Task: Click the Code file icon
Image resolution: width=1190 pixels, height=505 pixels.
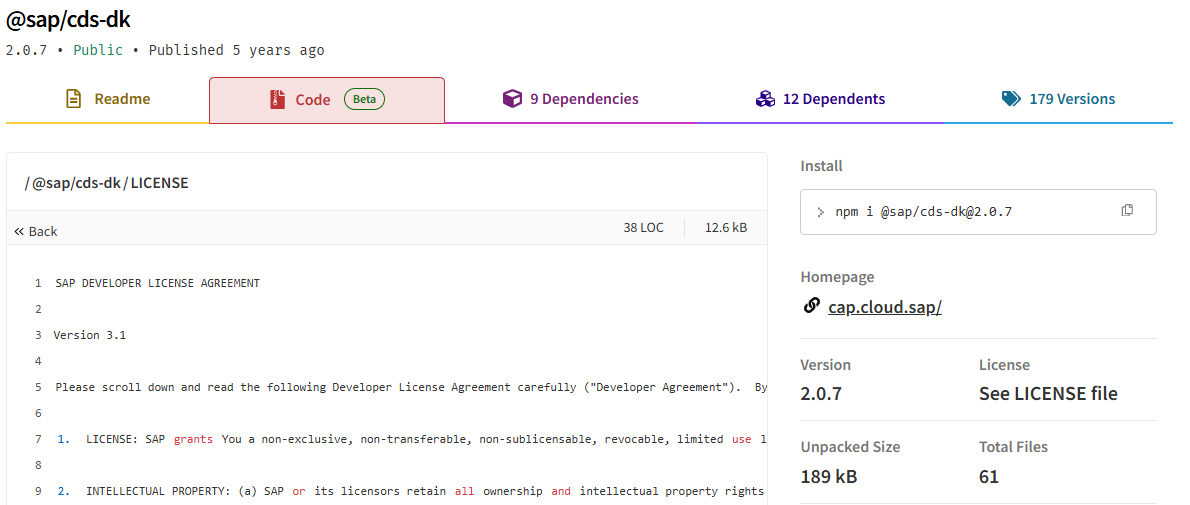Action: [277, 99]
